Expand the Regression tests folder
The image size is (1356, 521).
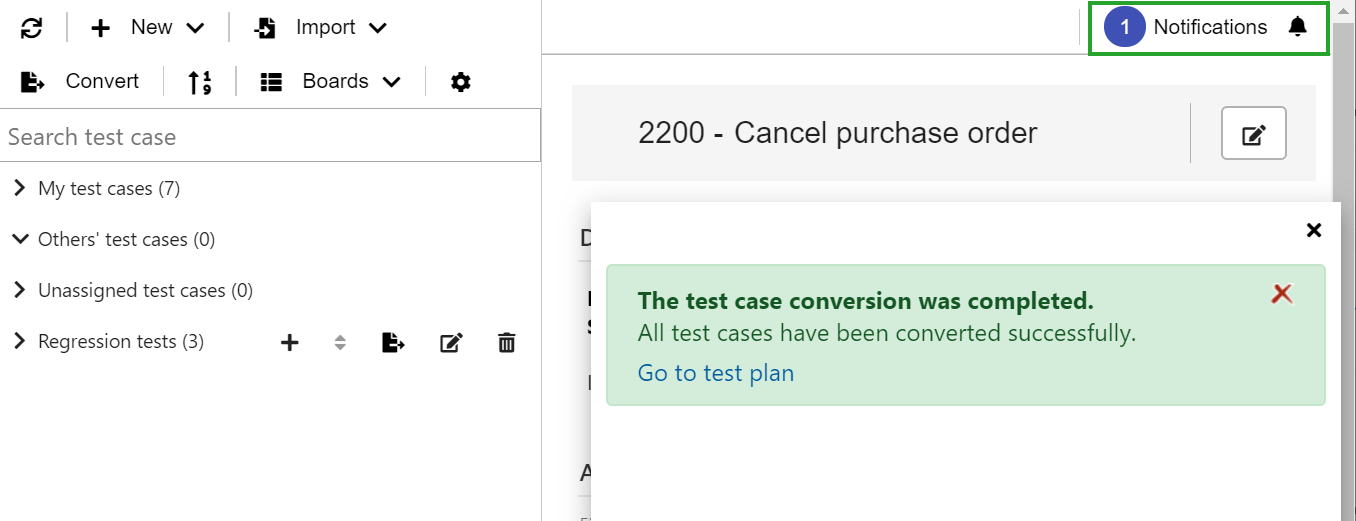19,341
